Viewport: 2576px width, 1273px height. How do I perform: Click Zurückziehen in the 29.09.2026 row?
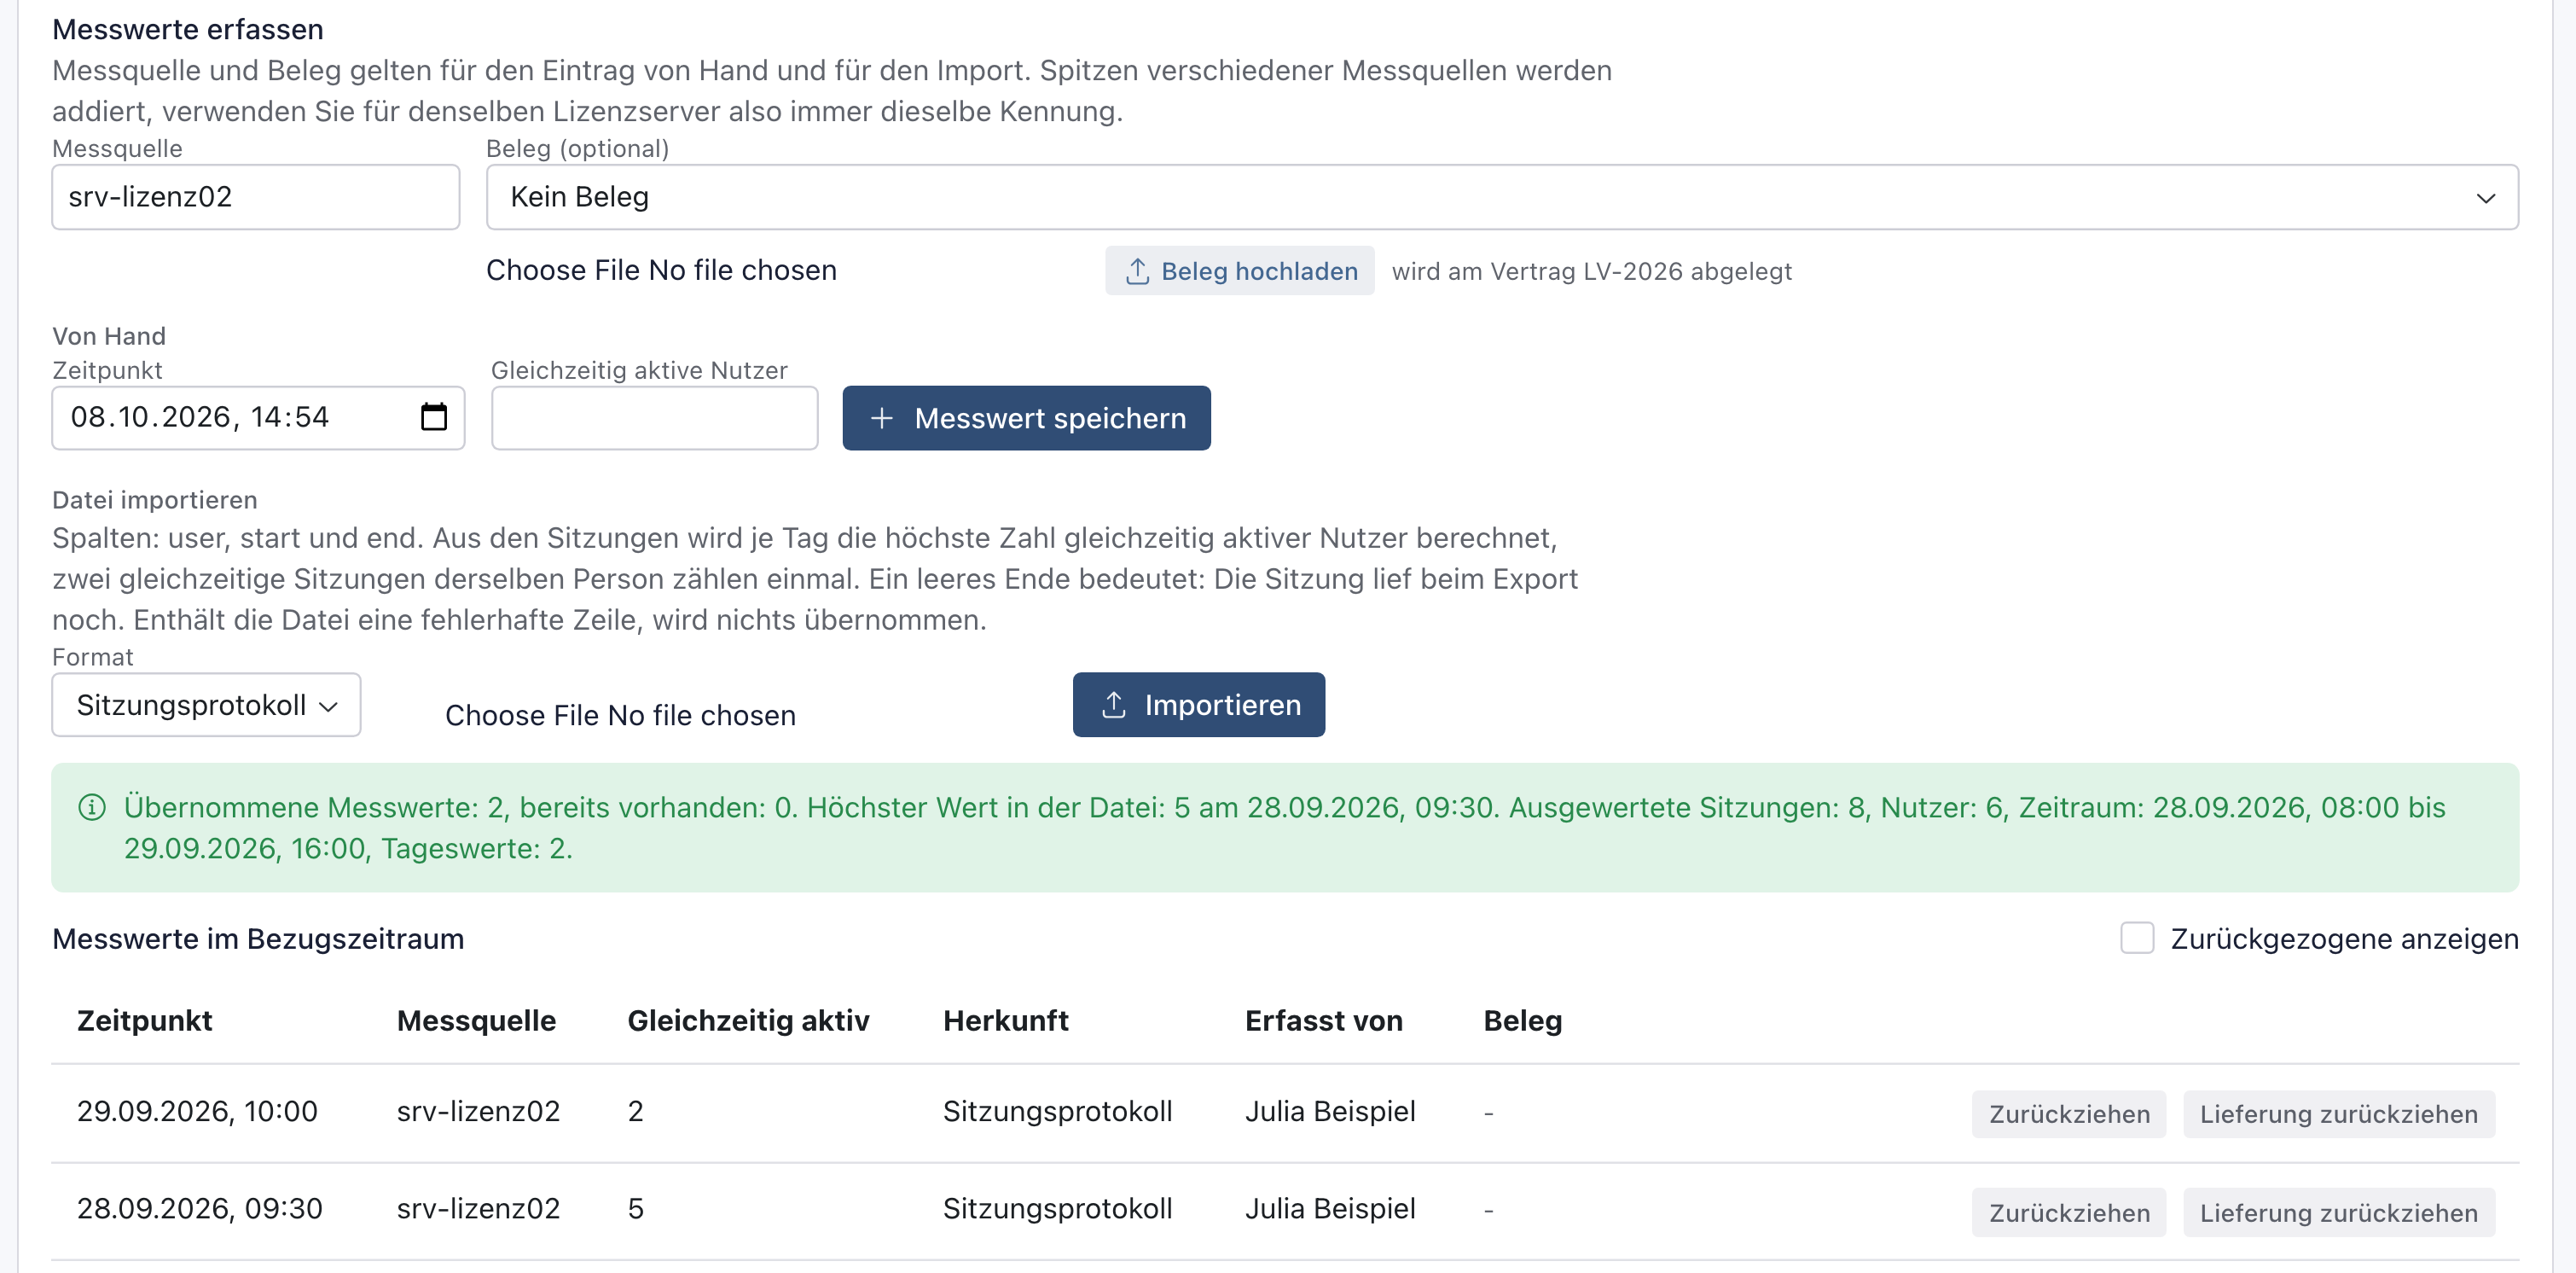(2069, 1114)
